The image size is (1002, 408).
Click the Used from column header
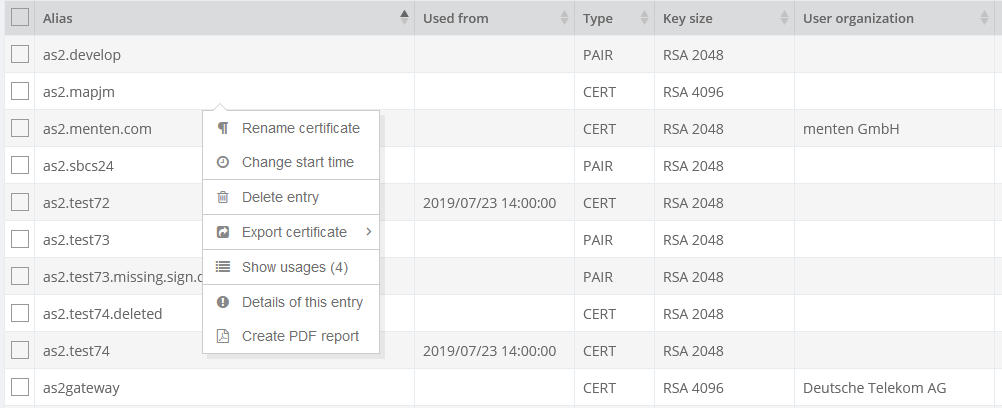click(456, 18)
